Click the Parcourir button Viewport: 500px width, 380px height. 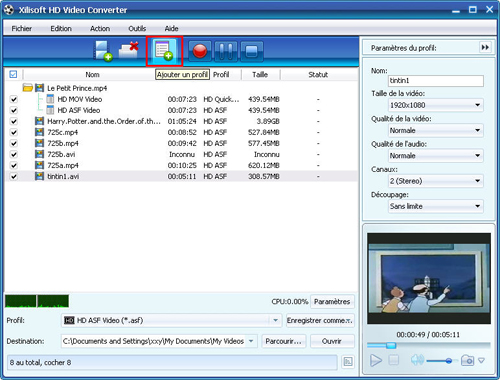click(x=283, y=341)
